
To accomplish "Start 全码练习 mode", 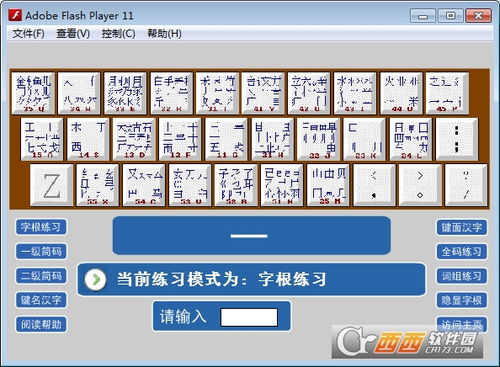I will click(x=462, y=252).
